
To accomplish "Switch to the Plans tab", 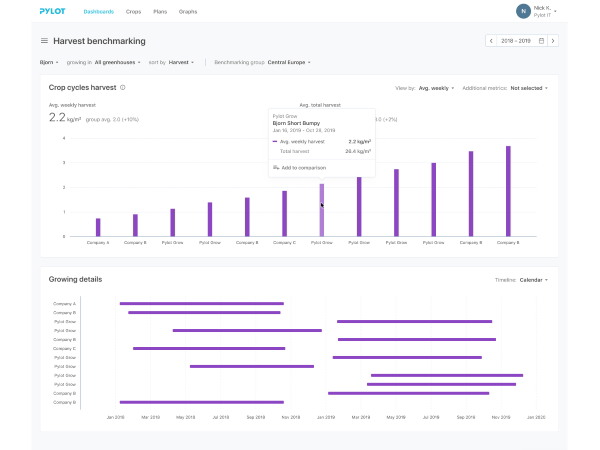I will [x=160, y=12].
